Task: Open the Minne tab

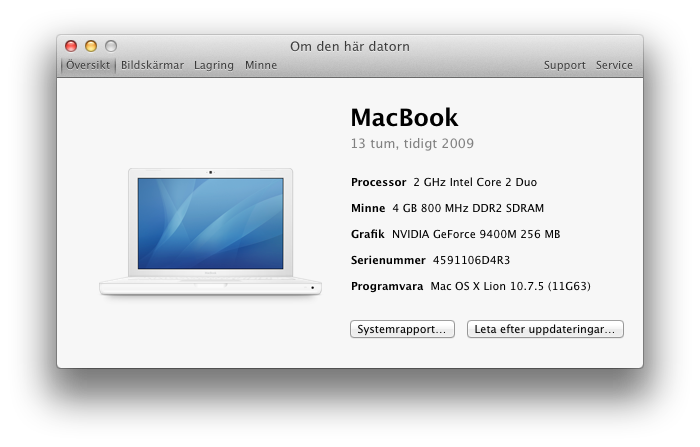Action: click(261, 65)
